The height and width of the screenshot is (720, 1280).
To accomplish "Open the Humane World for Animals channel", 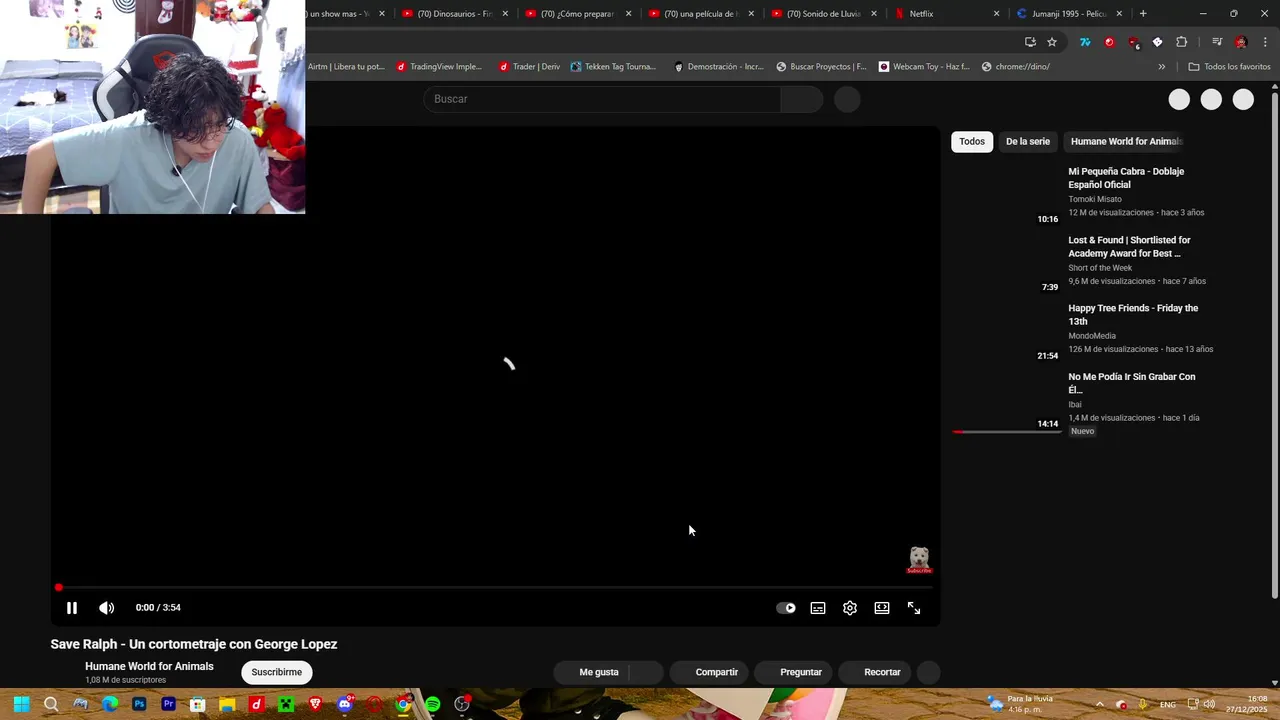I will tap(149, 666).
